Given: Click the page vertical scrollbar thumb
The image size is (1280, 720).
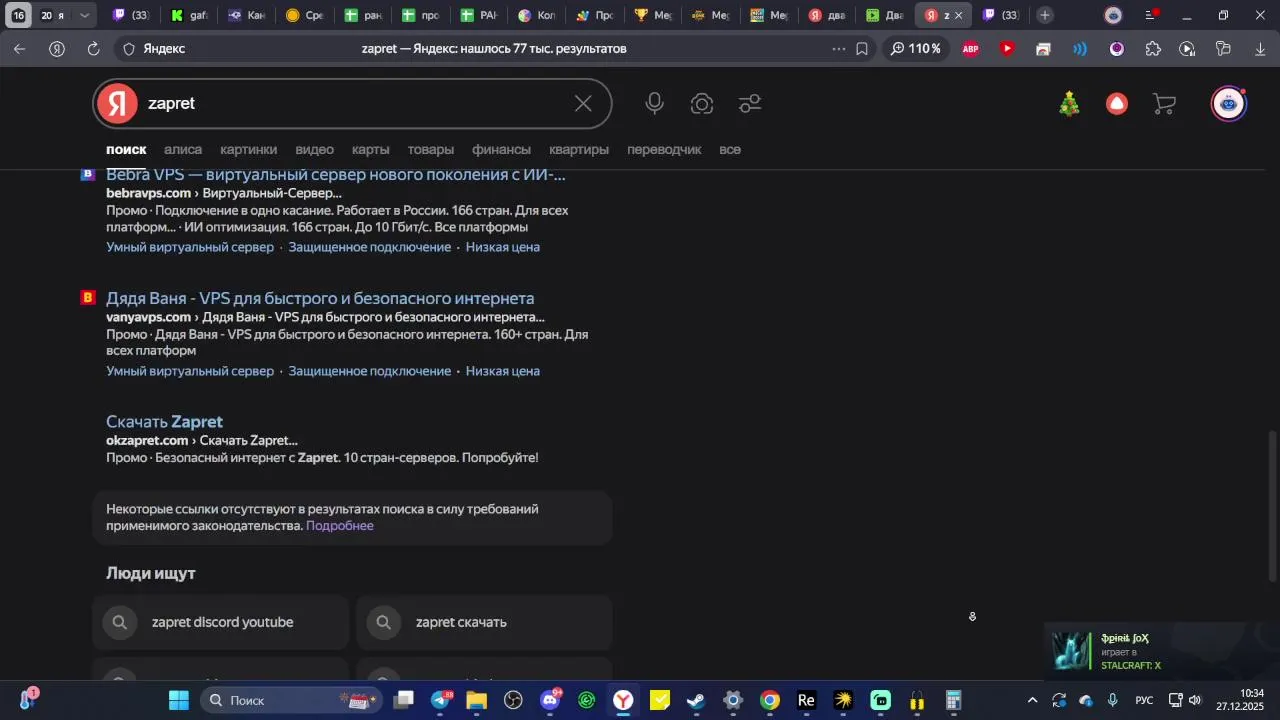Looking at the screenshot, I should pos(1273,505).
